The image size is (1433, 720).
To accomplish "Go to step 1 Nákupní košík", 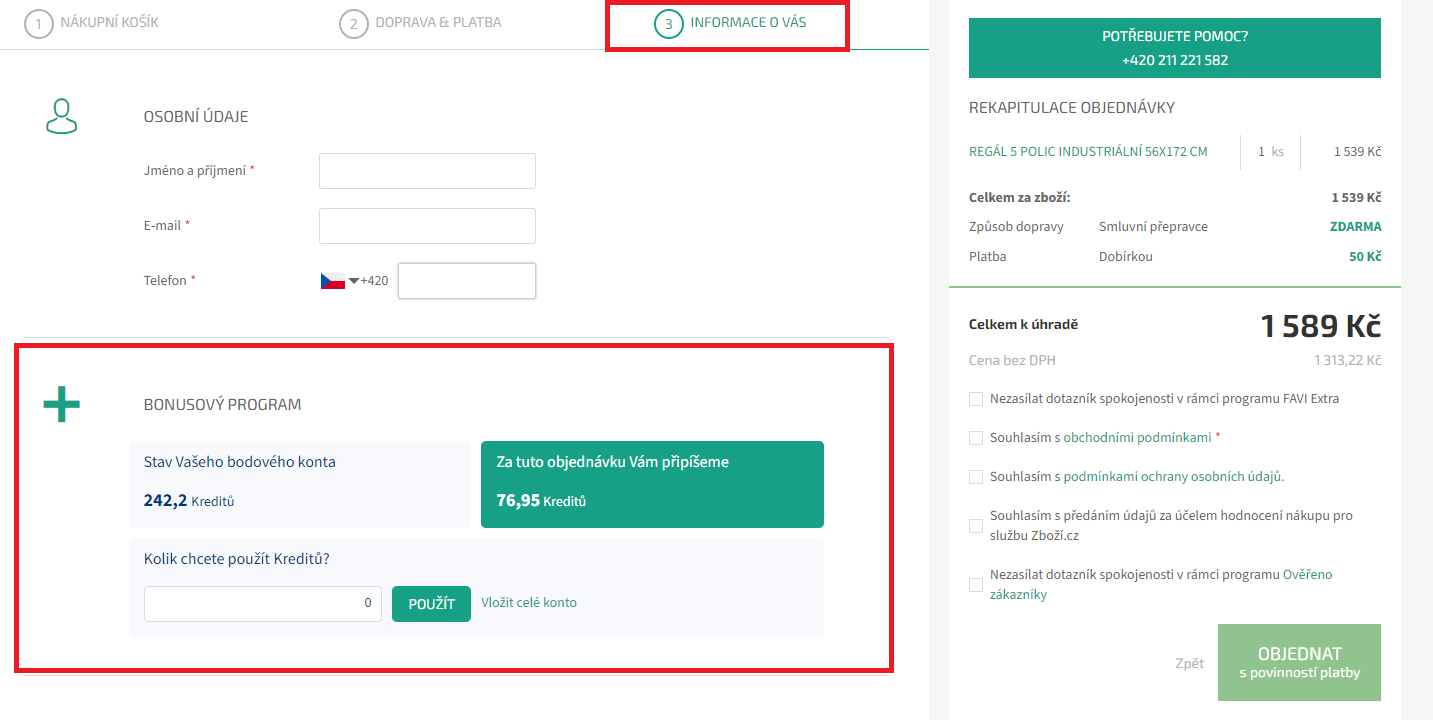I will point(92,23).
